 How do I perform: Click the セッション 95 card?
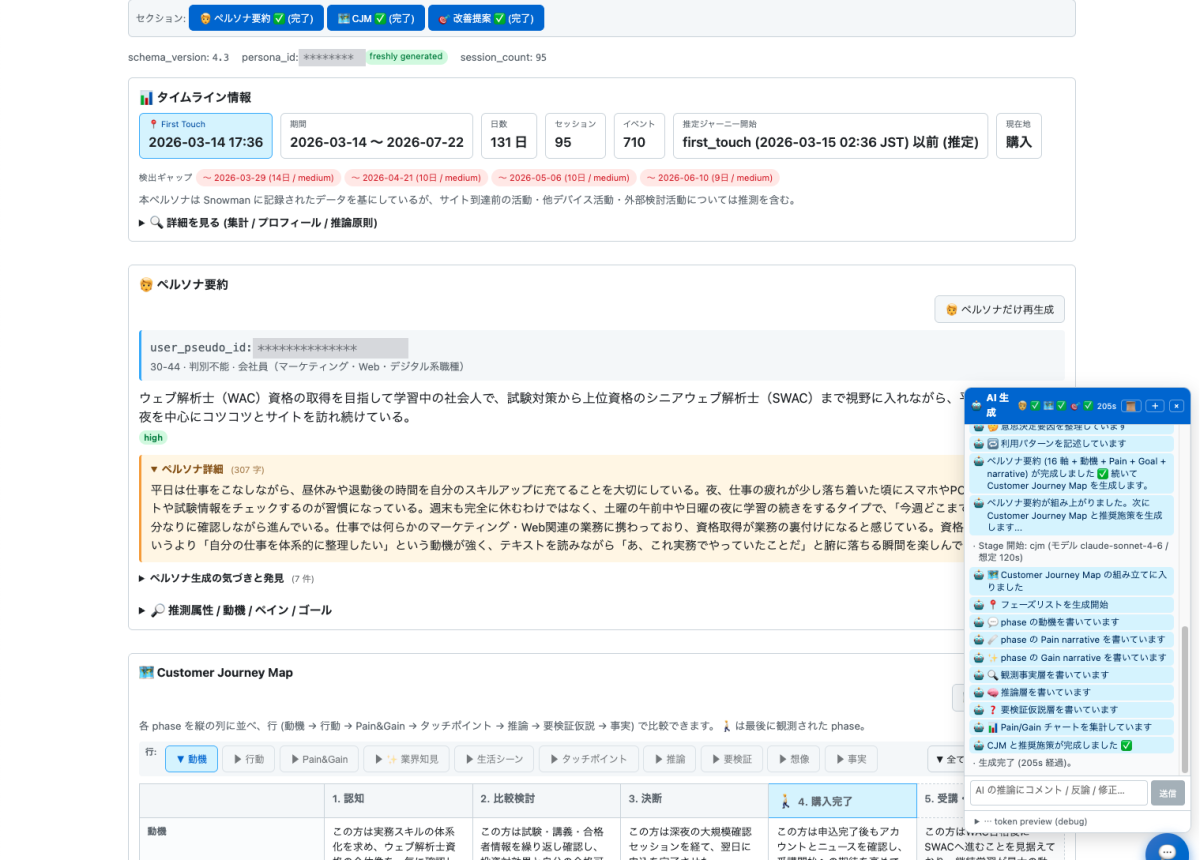(x=575, y=136)
